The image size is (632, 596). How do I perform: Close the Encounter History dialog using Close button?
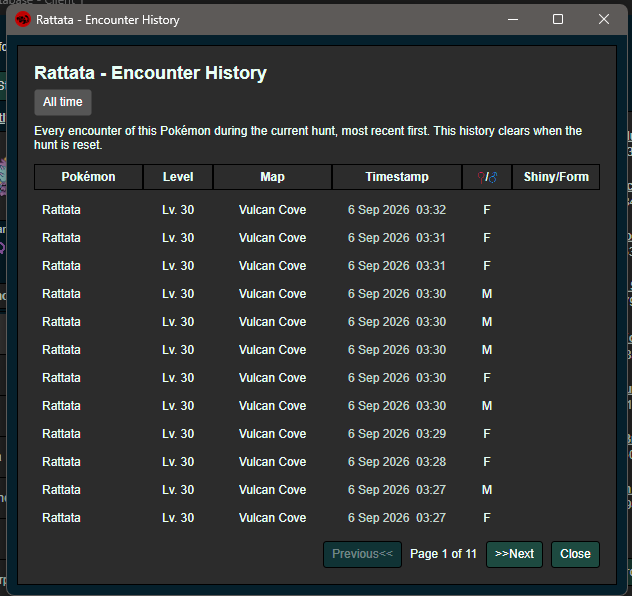(x=575, y=554)
